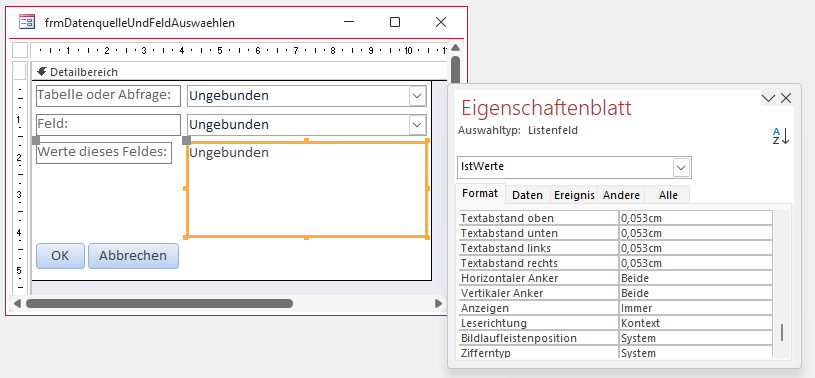The height and width of the screenshot is (378, 815).
Task: Click the Textabstand unten value field
Action: (695, 233)
